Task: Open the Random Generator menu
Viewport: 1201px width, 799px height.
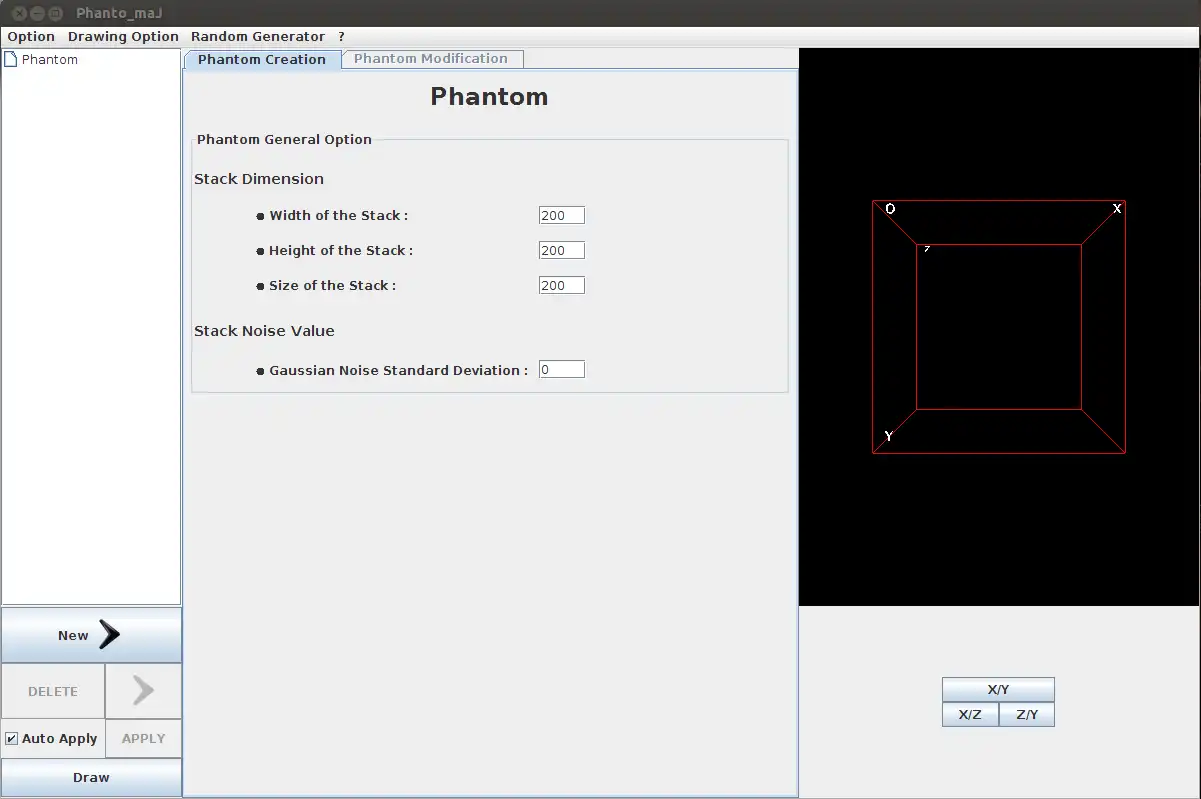Action: point(258,37)
